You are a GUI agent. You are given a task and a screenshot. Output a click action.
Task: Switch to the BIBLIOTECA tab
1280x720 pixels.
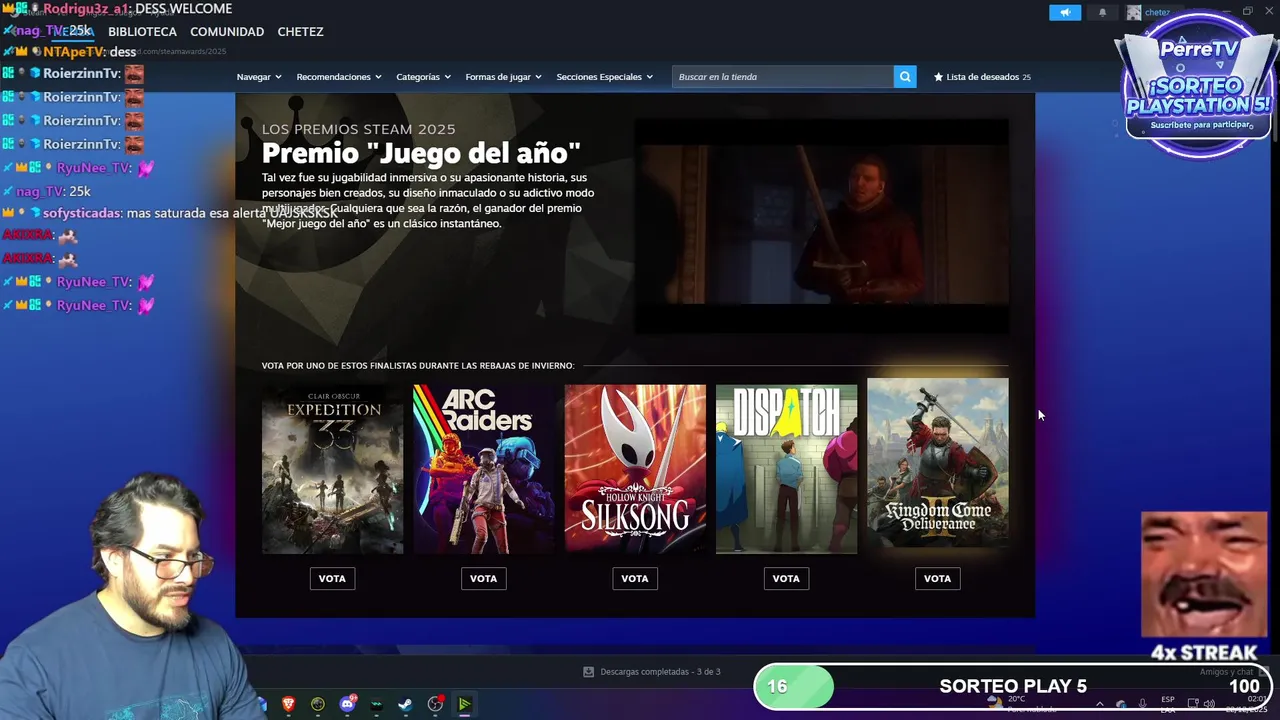tap(142, 32)
